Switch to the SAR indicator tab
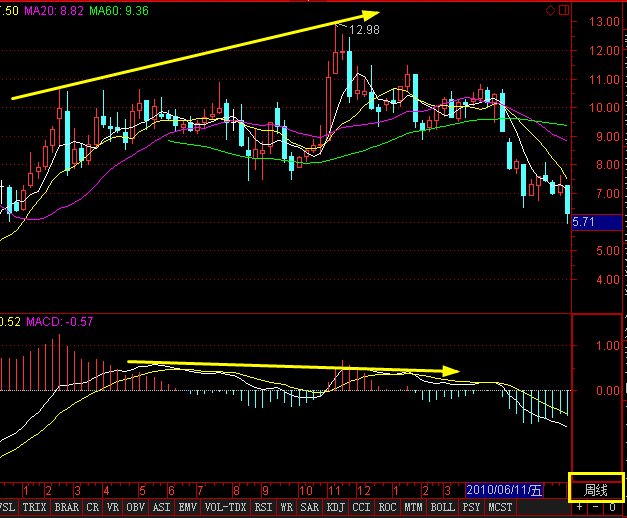This screenshot has height=518, width=627. (x=309, y=508)
